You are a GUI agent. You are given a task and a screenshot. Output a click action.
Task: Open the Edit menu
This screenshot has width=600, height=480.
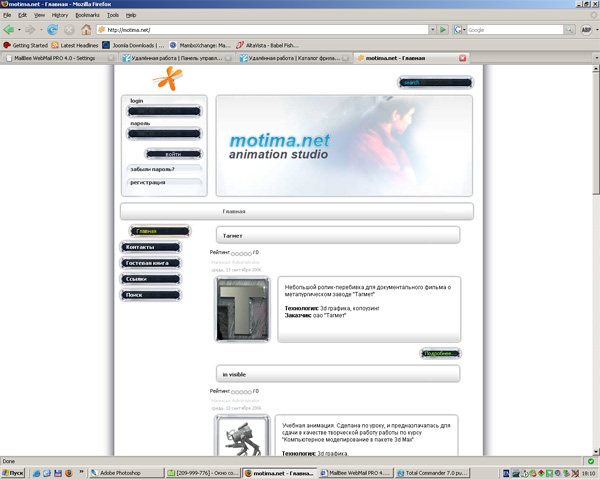click(x=23, y=15)
